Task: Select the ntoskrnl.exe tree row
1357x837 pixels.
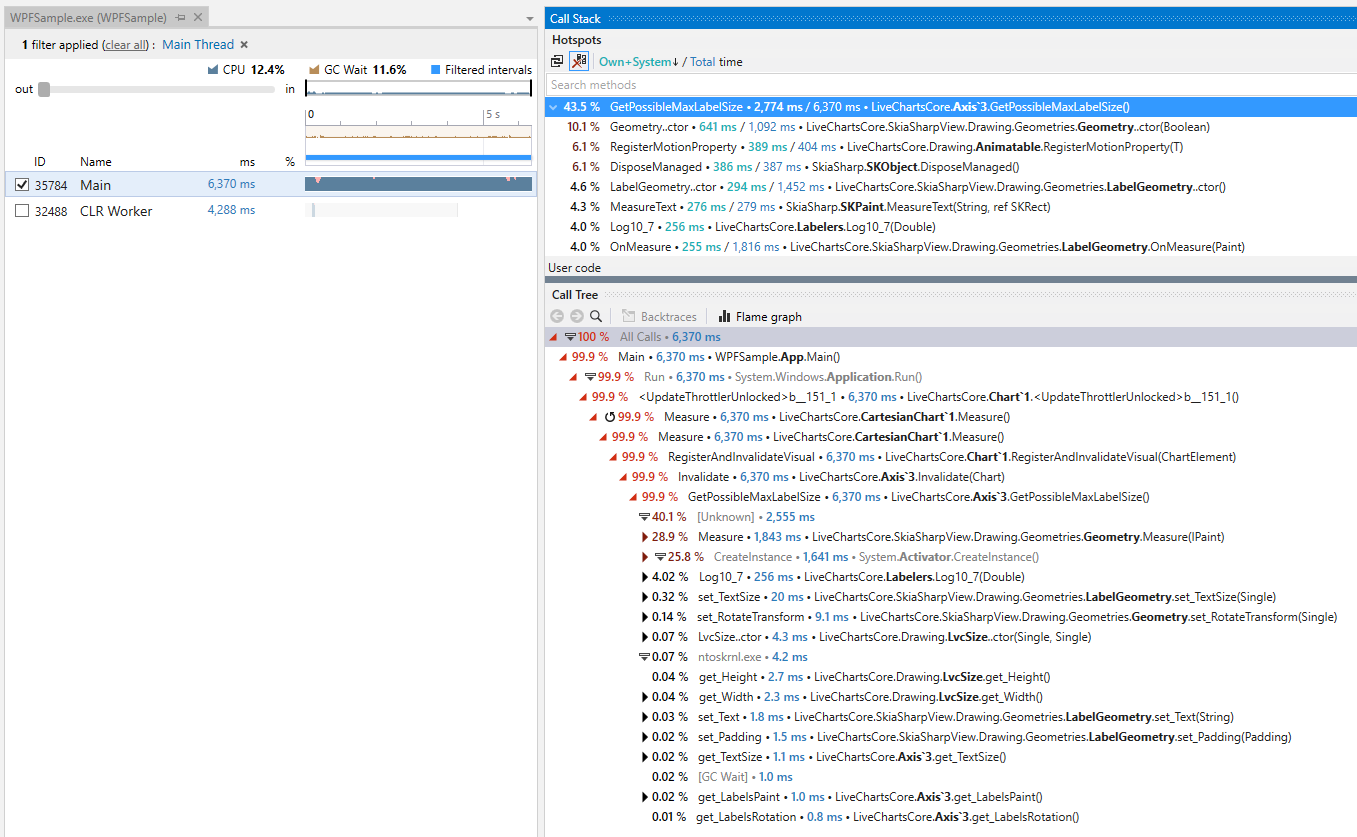Action: pyautogui.click(x=951, y=657)
